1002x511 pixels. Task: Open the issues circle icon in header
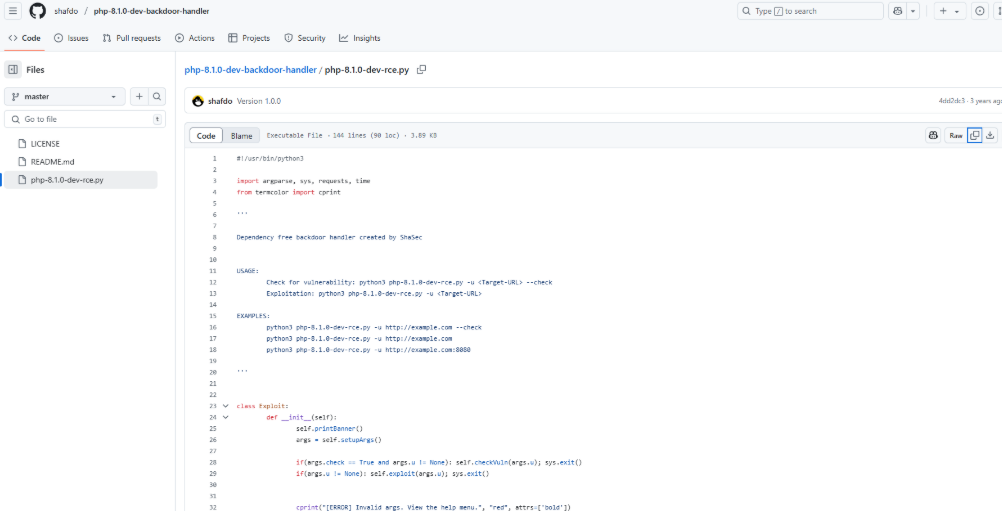pos(980,11)
